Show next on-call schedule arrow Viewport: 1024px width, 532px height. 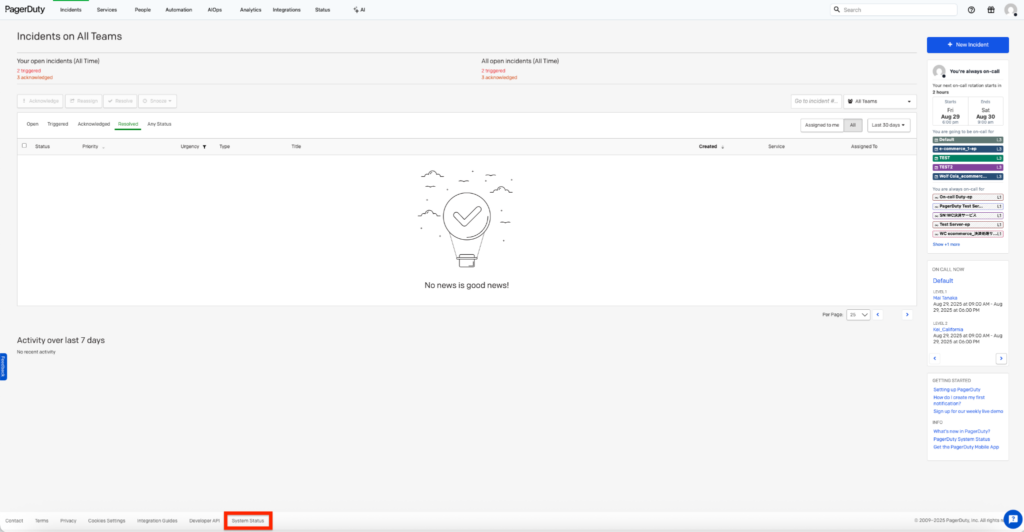[1000, 357]
